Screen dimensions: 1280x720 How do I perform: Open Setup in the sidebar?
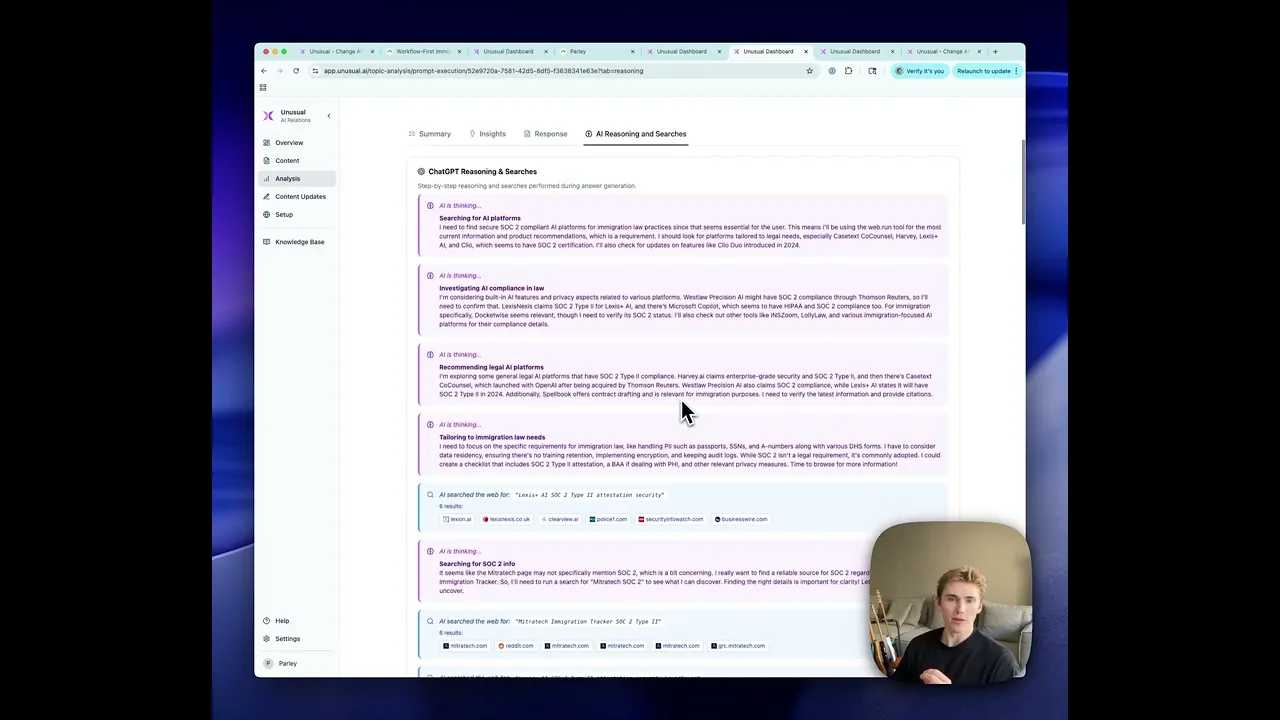pos(284,215)
